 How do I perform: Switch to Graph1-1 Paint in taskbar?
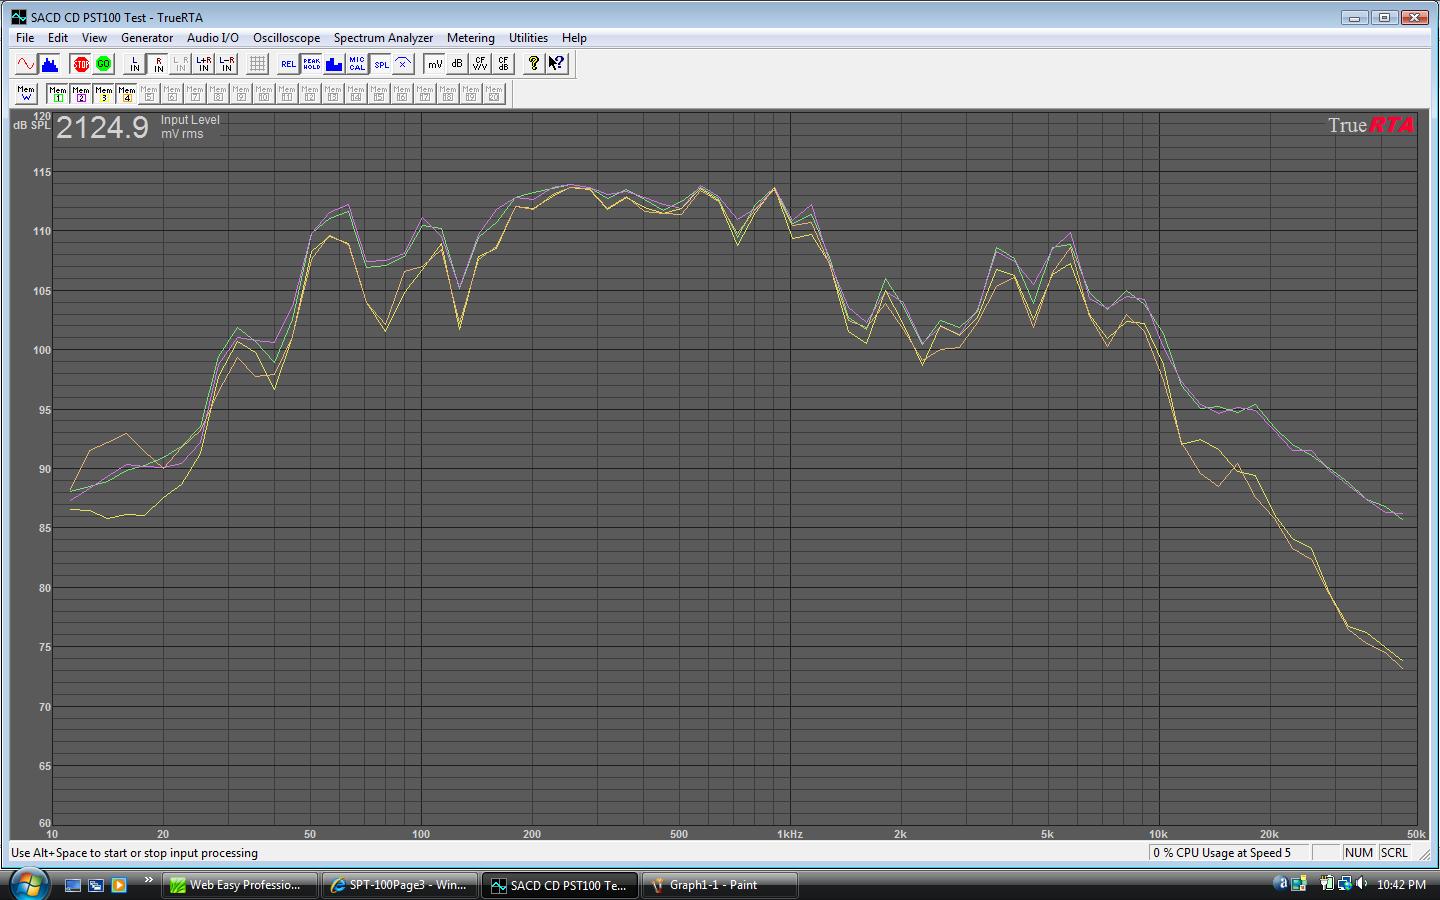coord(719,885)
